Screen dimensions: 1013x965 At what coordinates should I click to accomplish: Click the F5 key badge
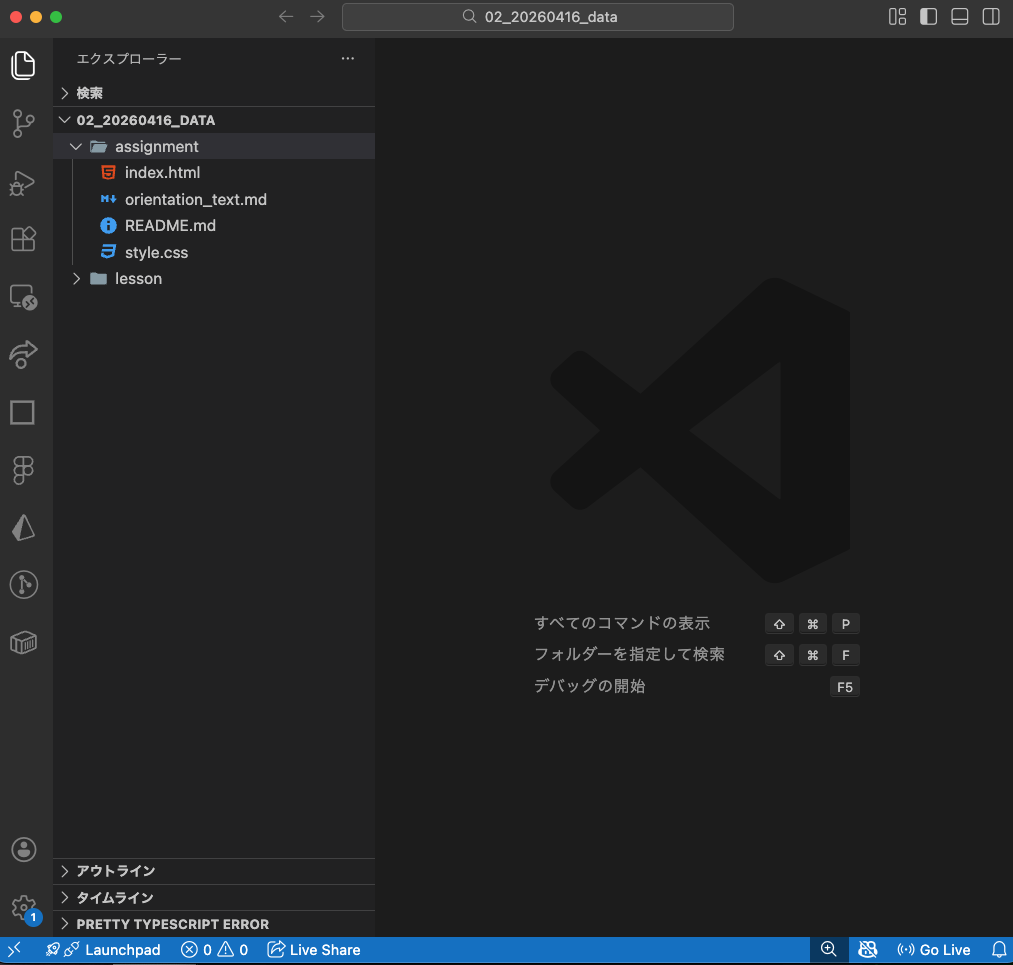(x=844, y=687)
